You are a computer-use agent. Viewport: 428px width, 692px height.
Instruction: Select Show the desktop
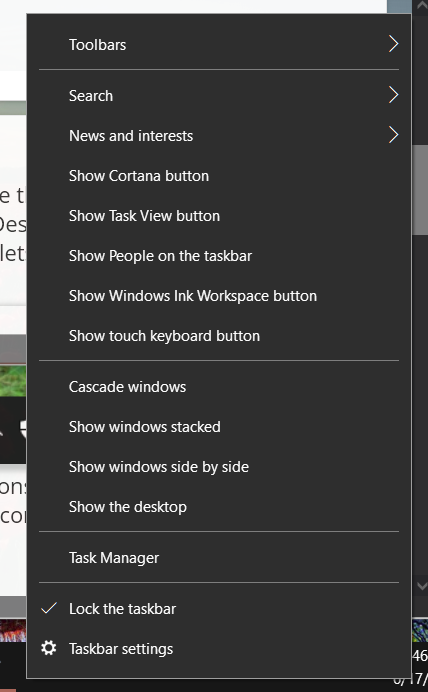click(219, 507)
